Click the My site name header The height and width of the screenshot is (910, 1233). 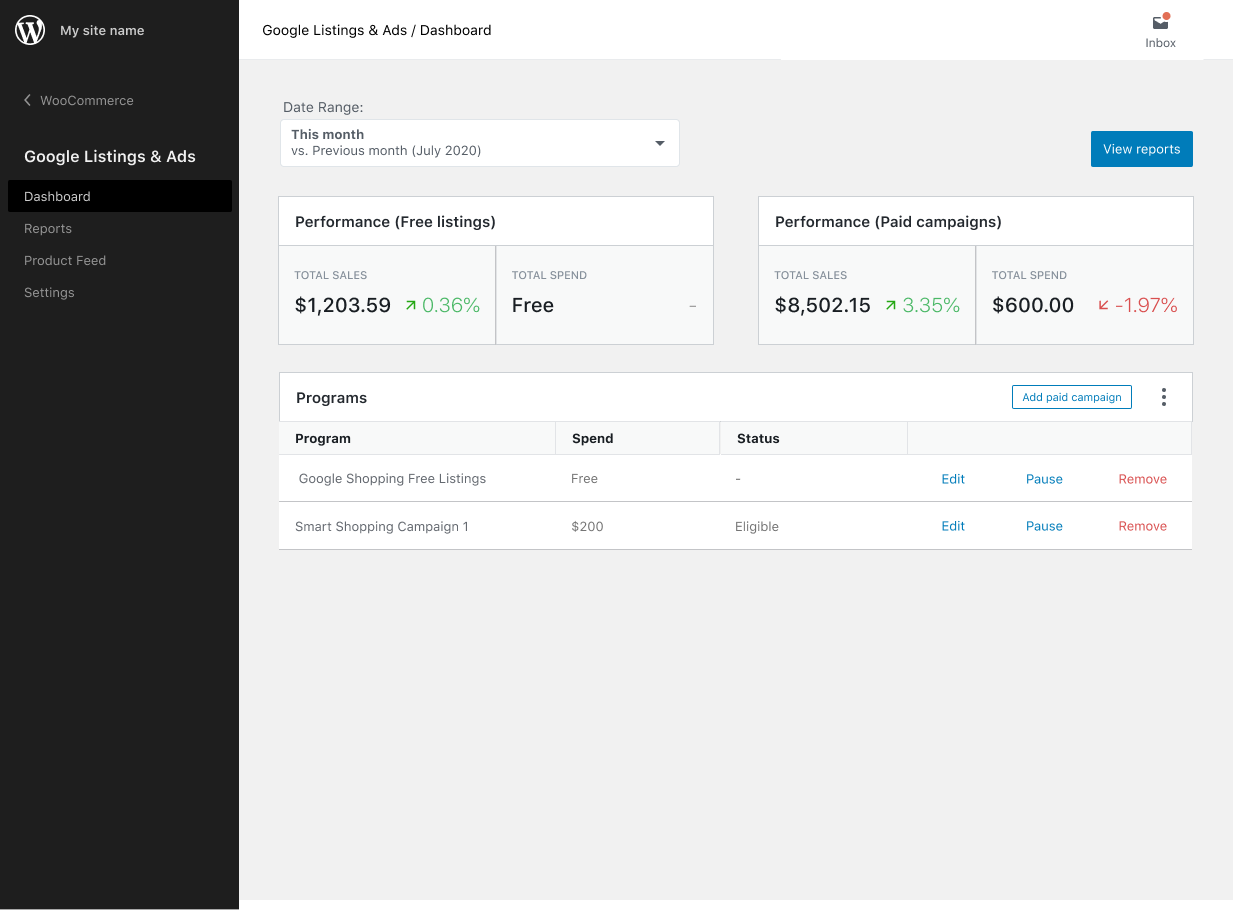point(101,29)
